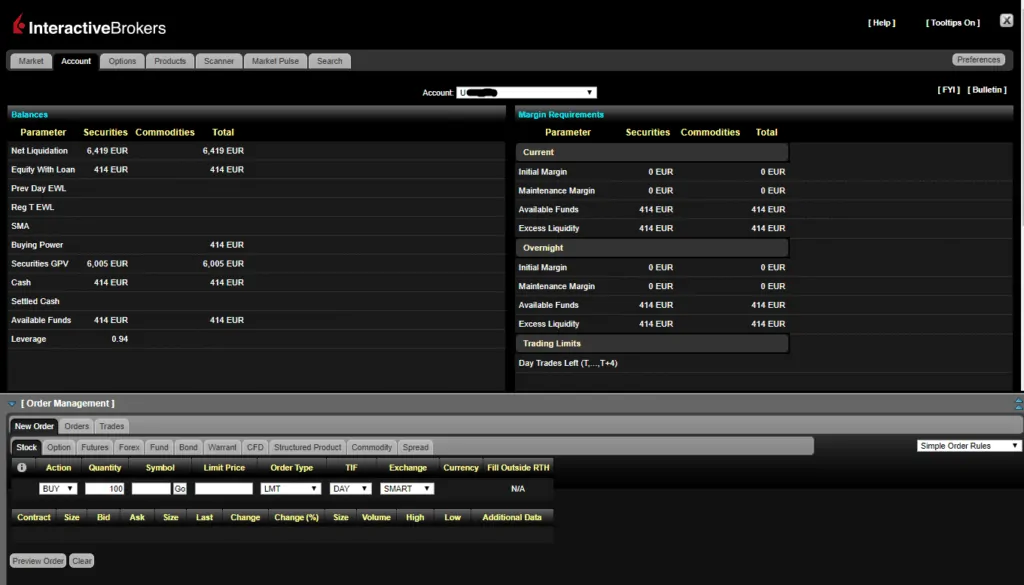The width and height of the screenshot is (1024, 585).
Task: Select the New Order tab
Action: click(x=34, y=426)
